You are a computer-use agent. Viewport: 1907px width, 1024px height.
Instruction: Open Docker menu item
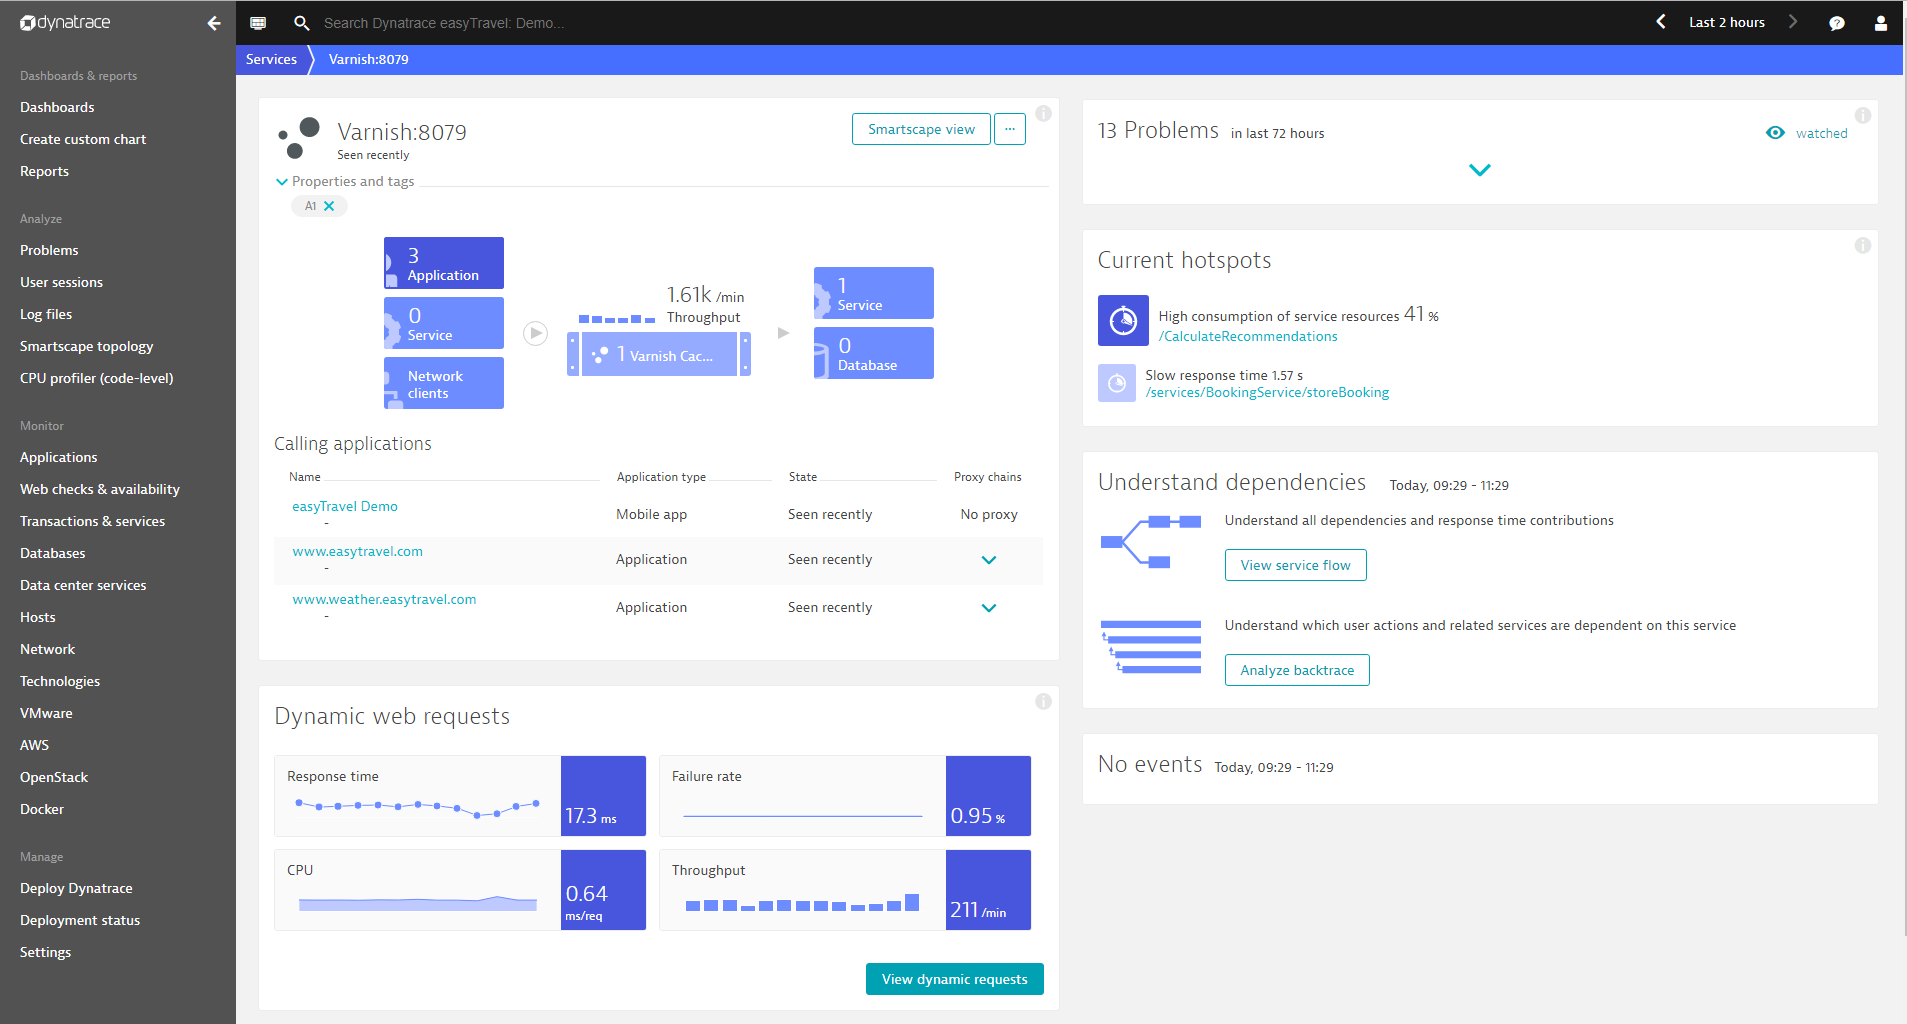[42, 809]
